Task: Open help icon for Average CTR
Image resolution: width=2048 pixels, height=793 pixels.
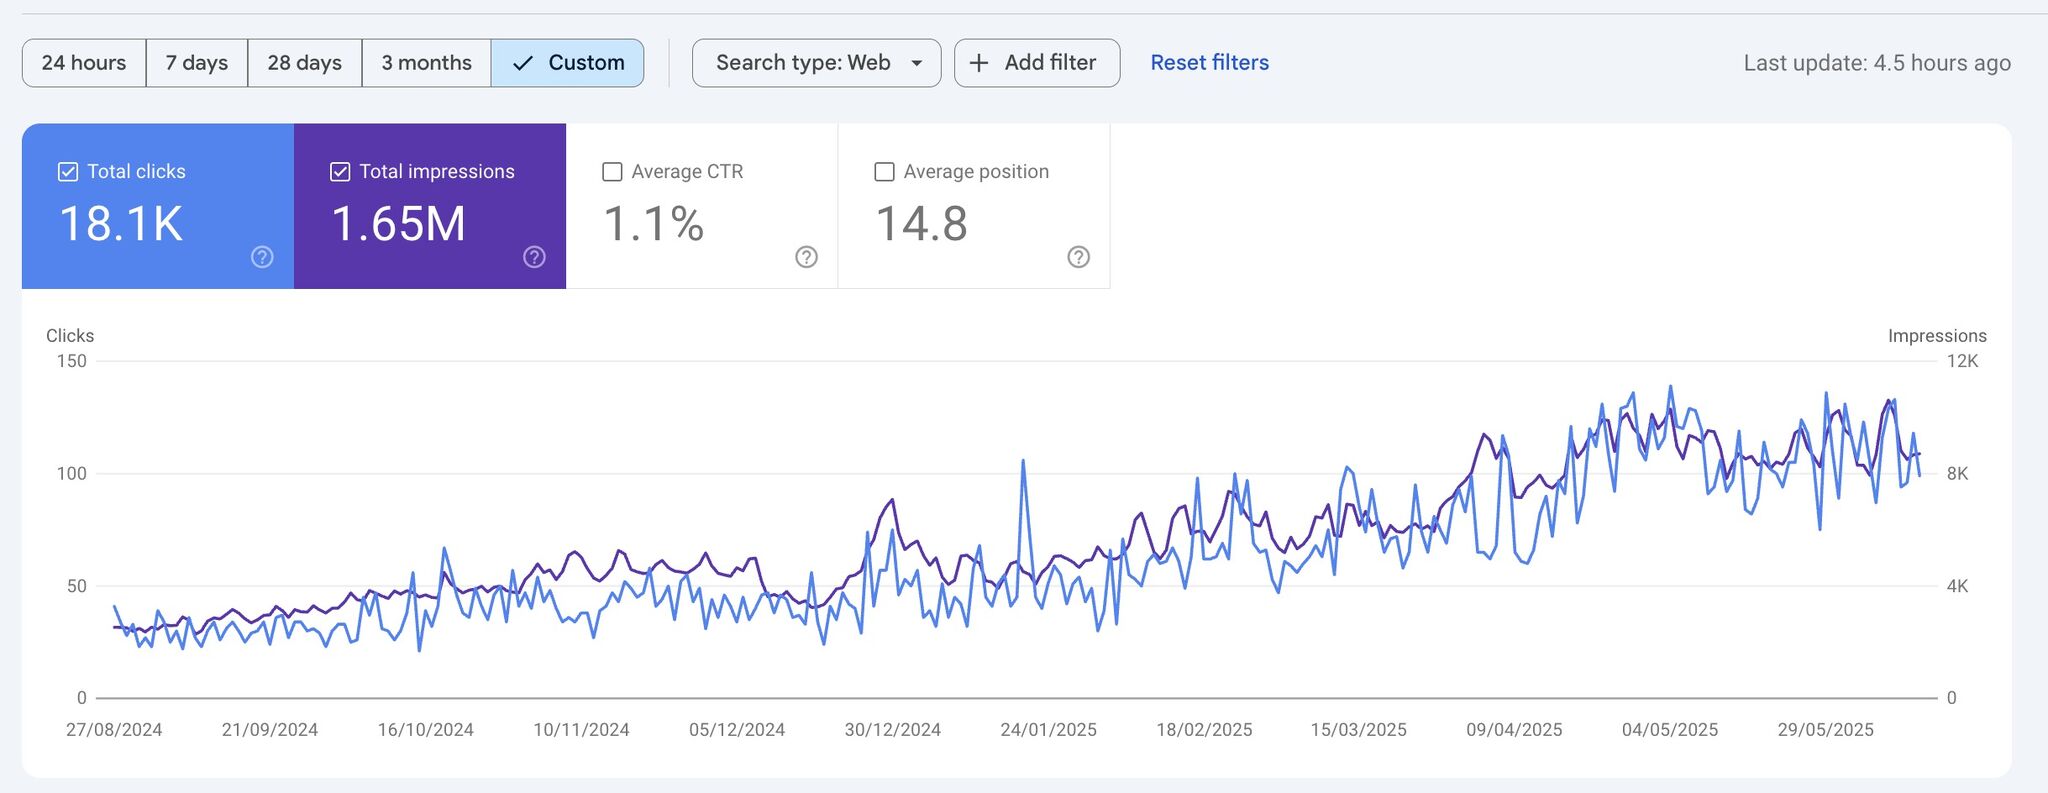Action: tap(806, 257)
